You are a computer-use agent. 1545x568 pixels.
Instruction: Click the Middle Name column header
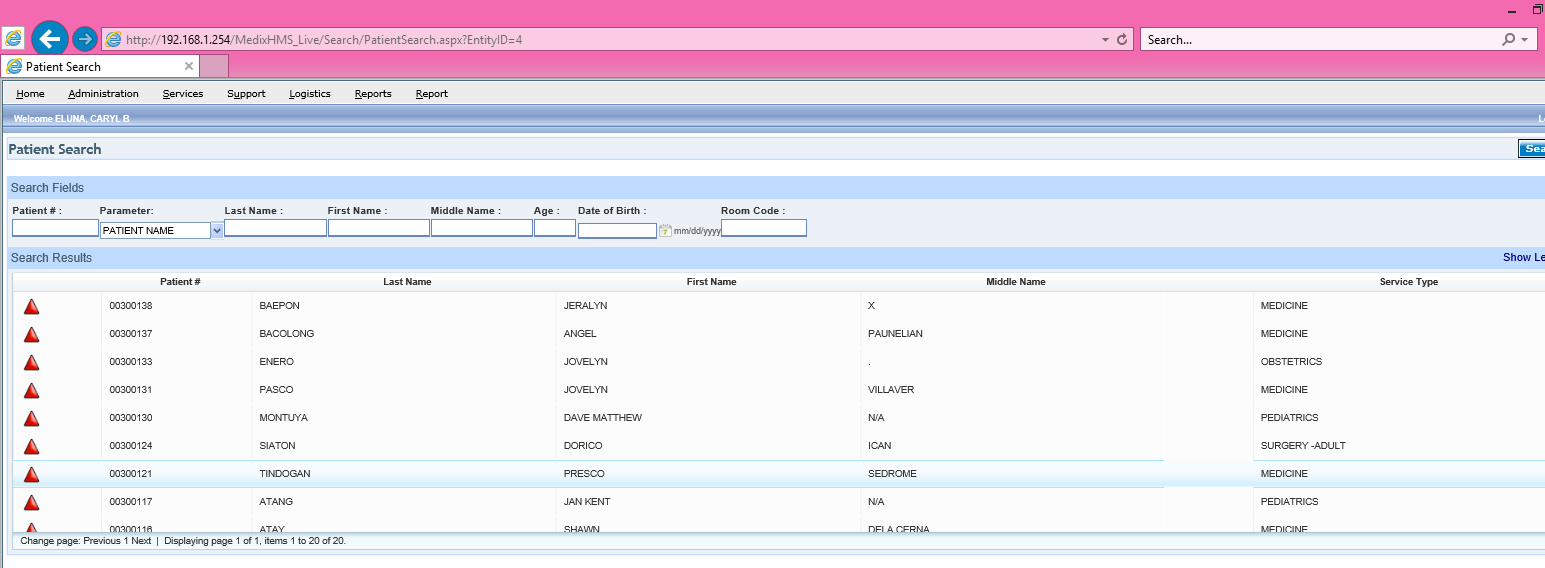coord(1016,282)
